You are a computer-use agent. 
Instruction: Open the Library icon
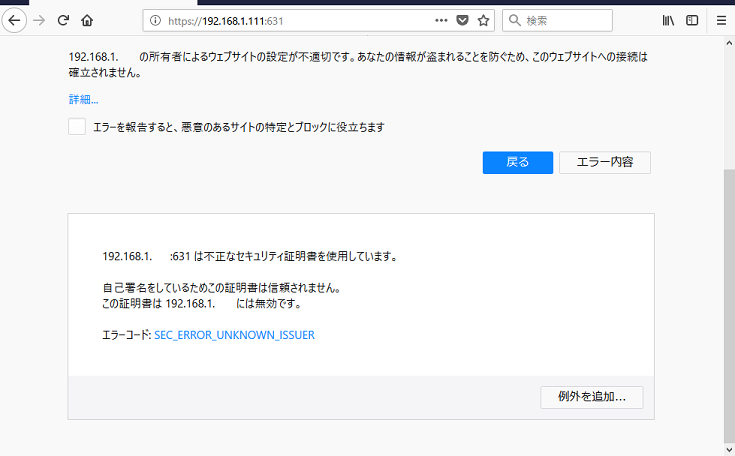(x=668, y=20)
